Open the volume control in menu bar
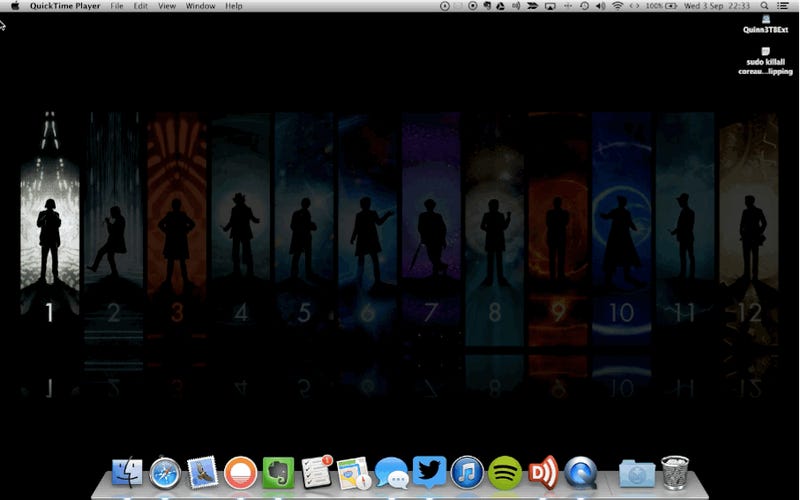Screen dimensions: 800x500 point(601,6)
